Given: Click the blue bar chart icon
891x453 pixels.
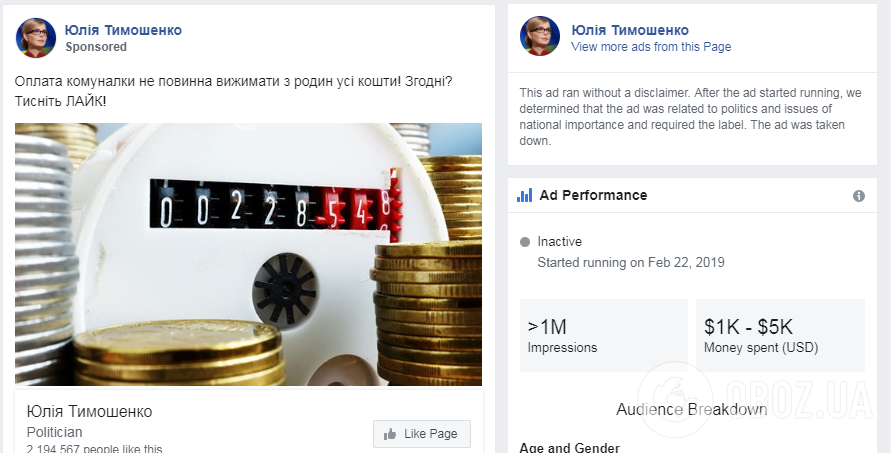Looking at the screenshot, I should coord(524,196).
